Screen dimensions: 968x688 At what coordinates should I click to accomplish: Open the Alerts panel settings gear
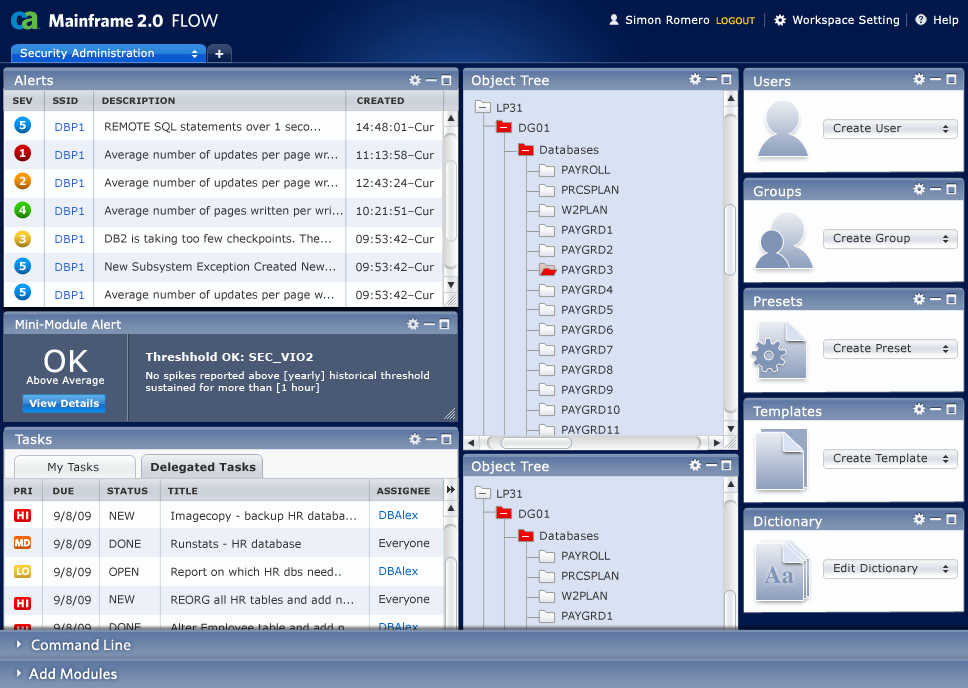(415, 80)
